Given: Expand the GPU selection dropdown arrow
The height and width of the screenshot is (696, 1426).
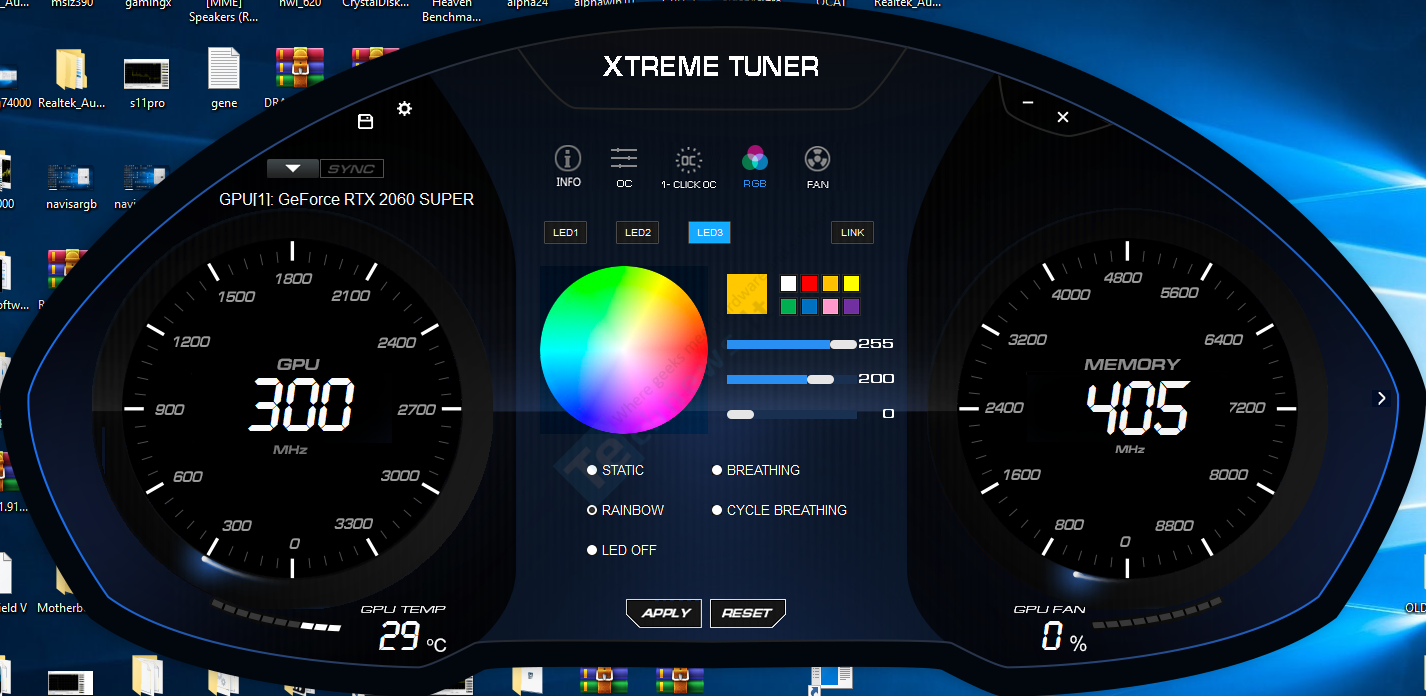Looking at the screenshot, I should (x=293, y=169).
